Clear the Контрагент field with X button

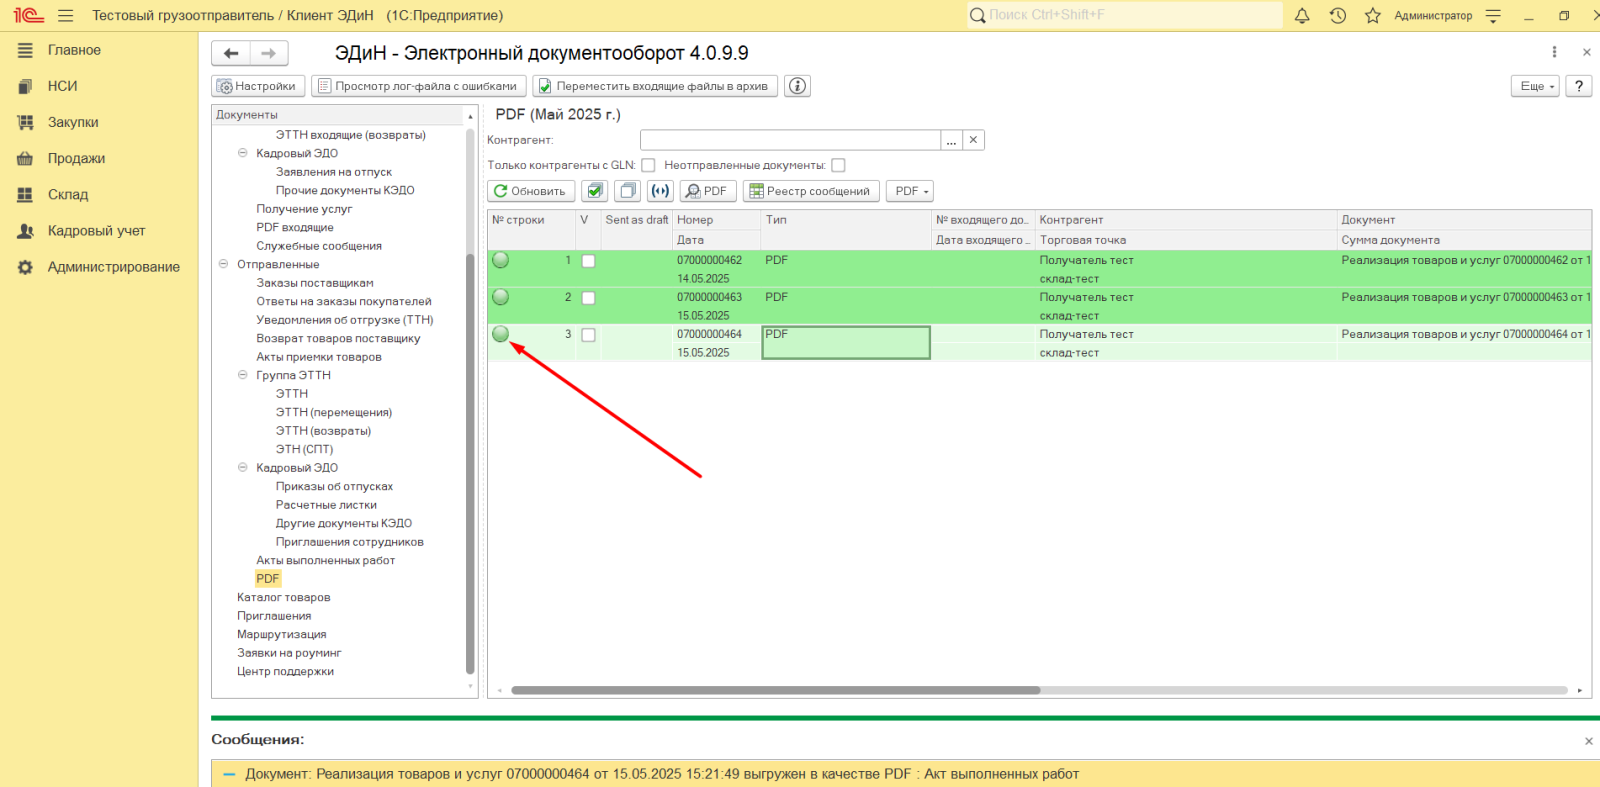click(x=973, y=140)
